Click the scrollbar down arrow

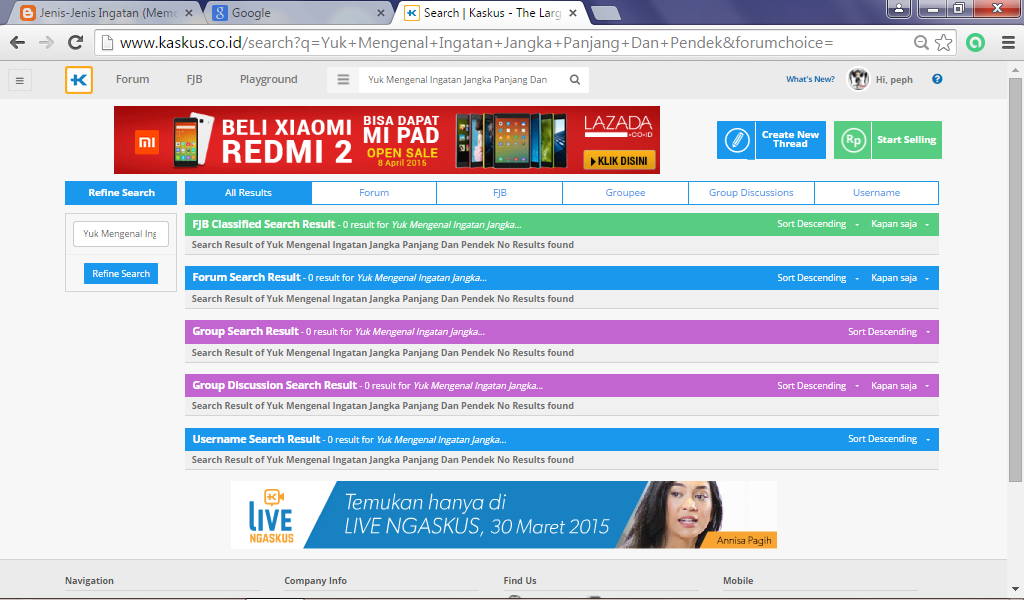coord(1015,588)
